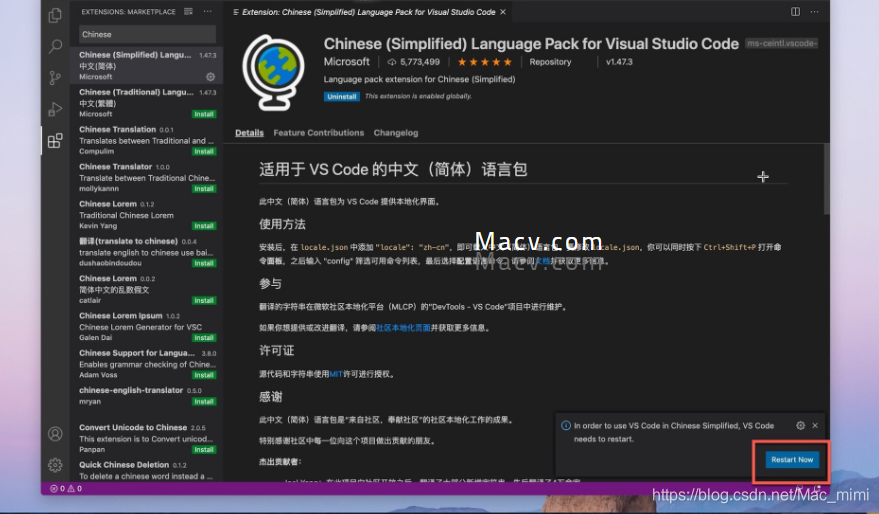This screenshot has height=514, width=879.
Task: Install Chinese Support for LanguageTool
Action: (x=203, y=375)
